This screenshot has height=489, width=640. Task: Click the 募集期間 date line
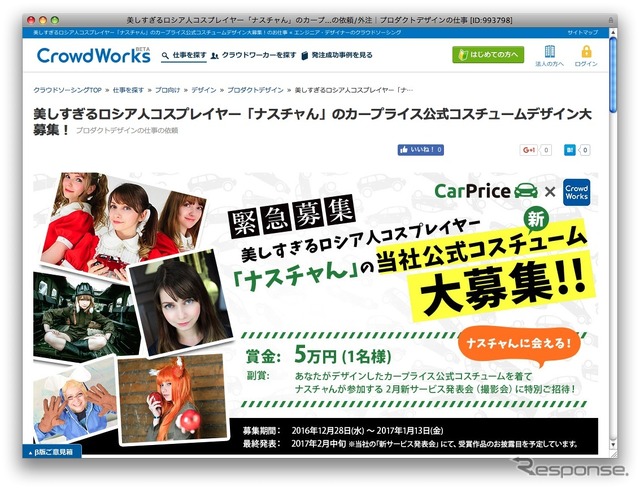click(x=343, y=431)
